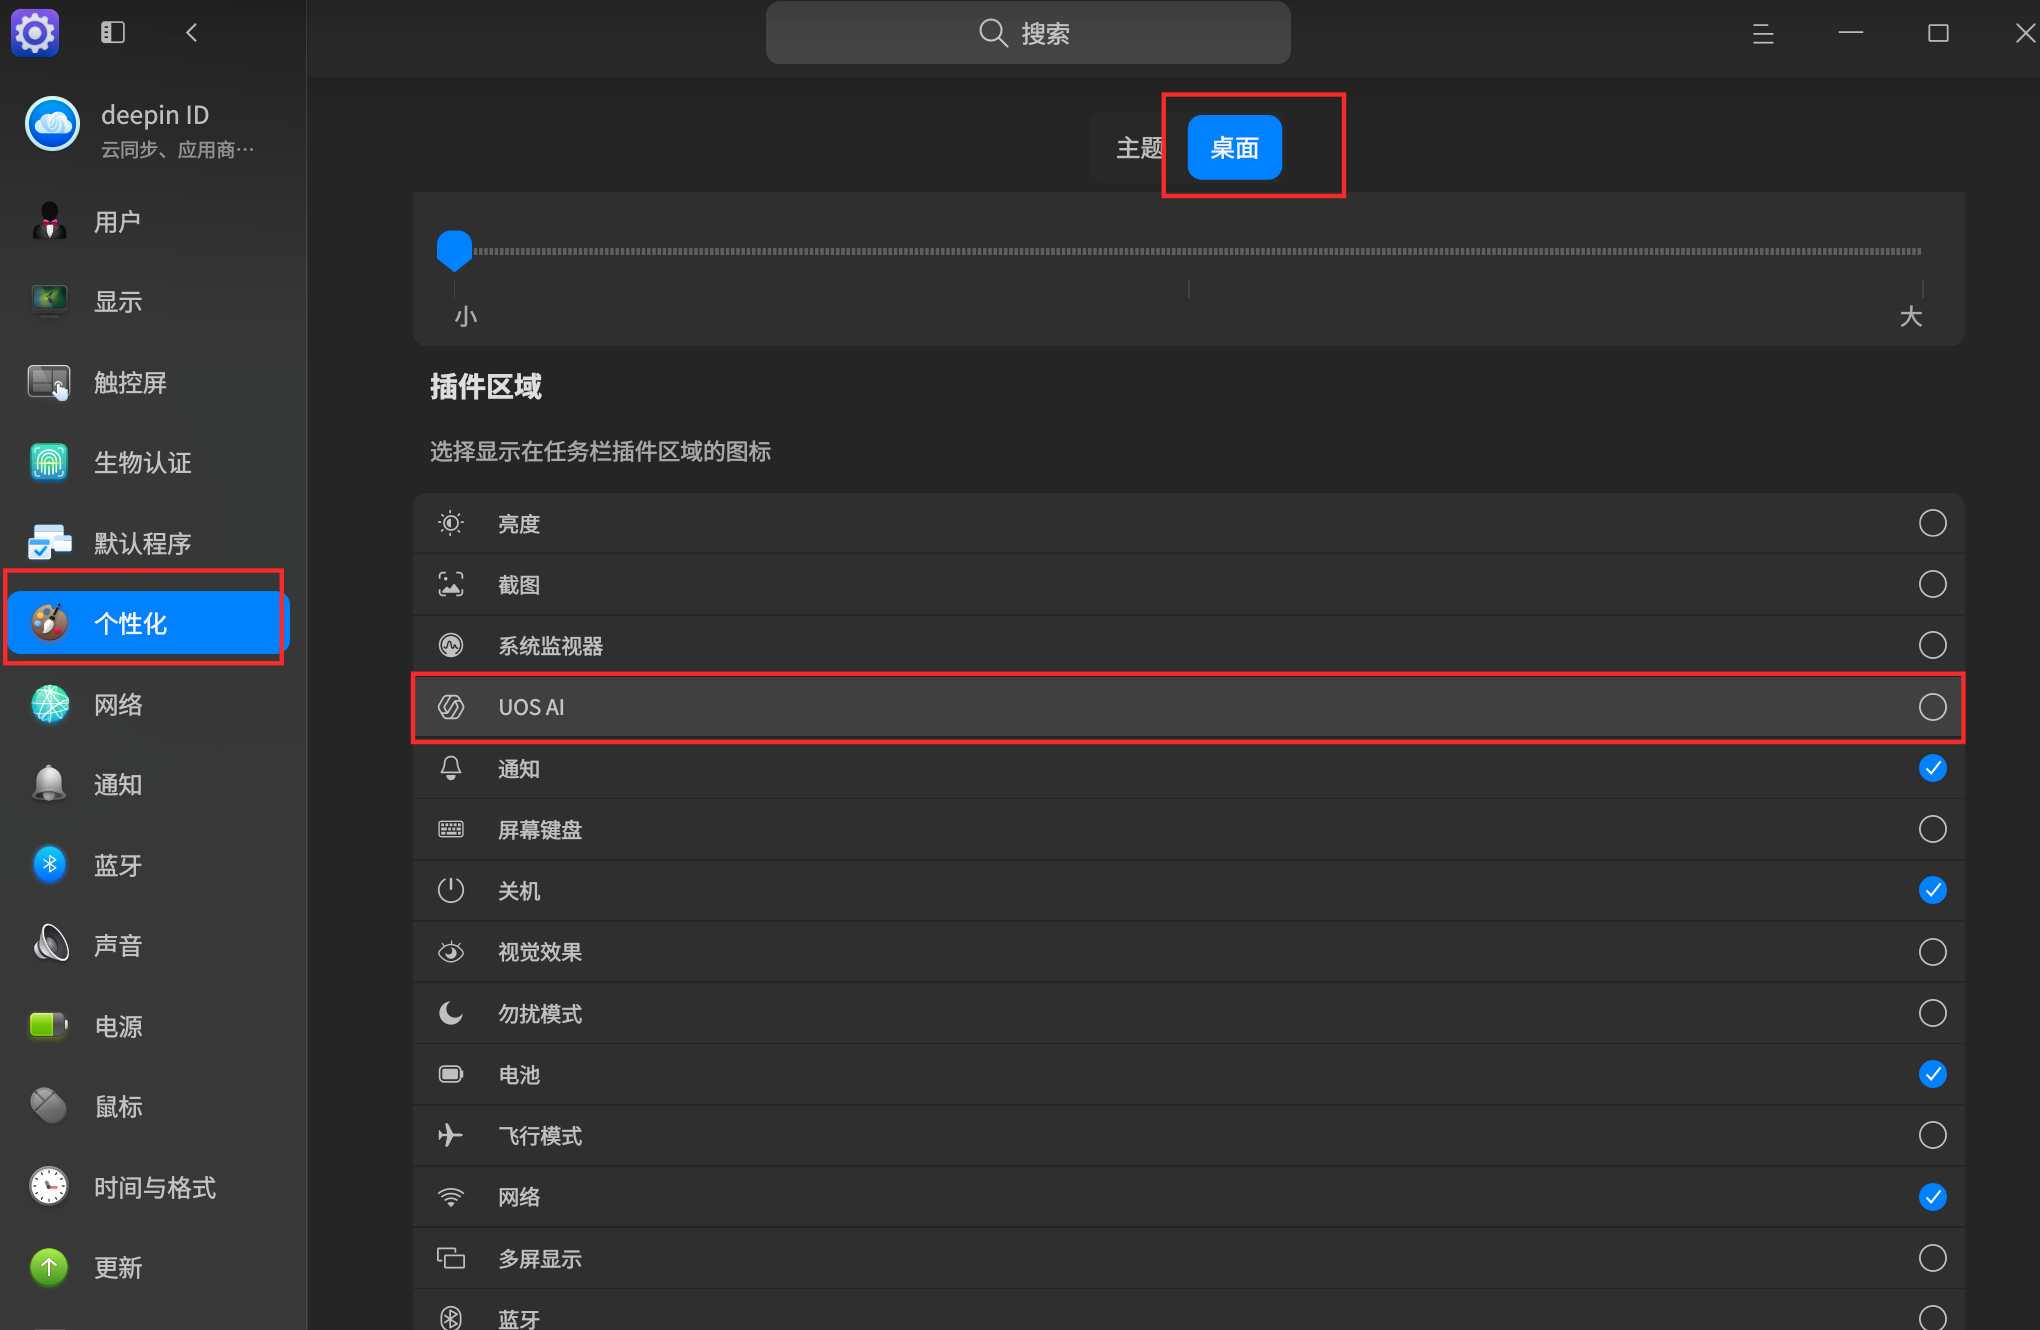Open 通知 notification settings in sidebar
This screenshot has height=1330, width=2040.
pyautogui.click(x=146, y=784)
